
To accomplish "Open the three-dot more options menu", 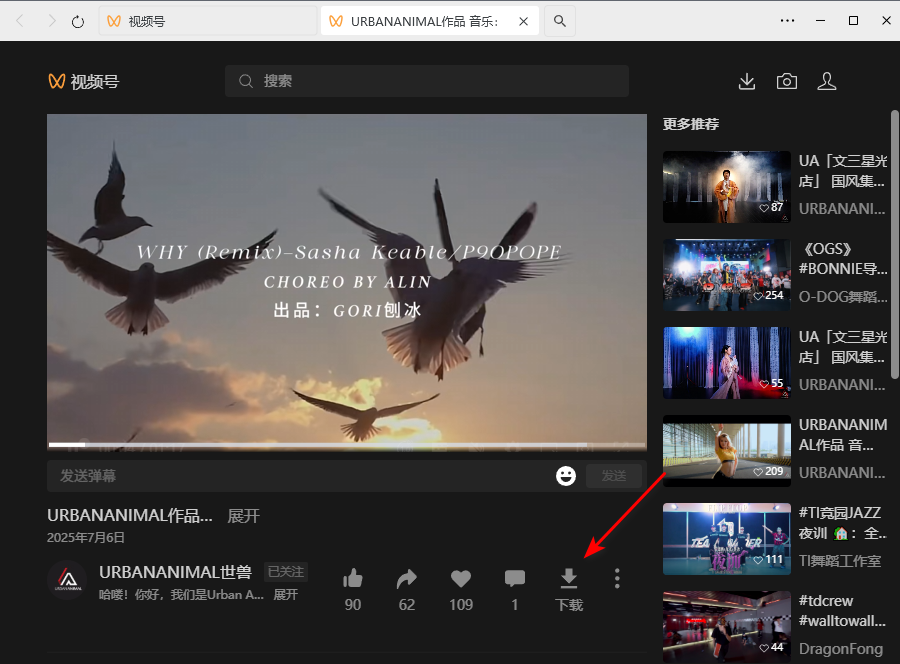I will click(x=617, y=579).
